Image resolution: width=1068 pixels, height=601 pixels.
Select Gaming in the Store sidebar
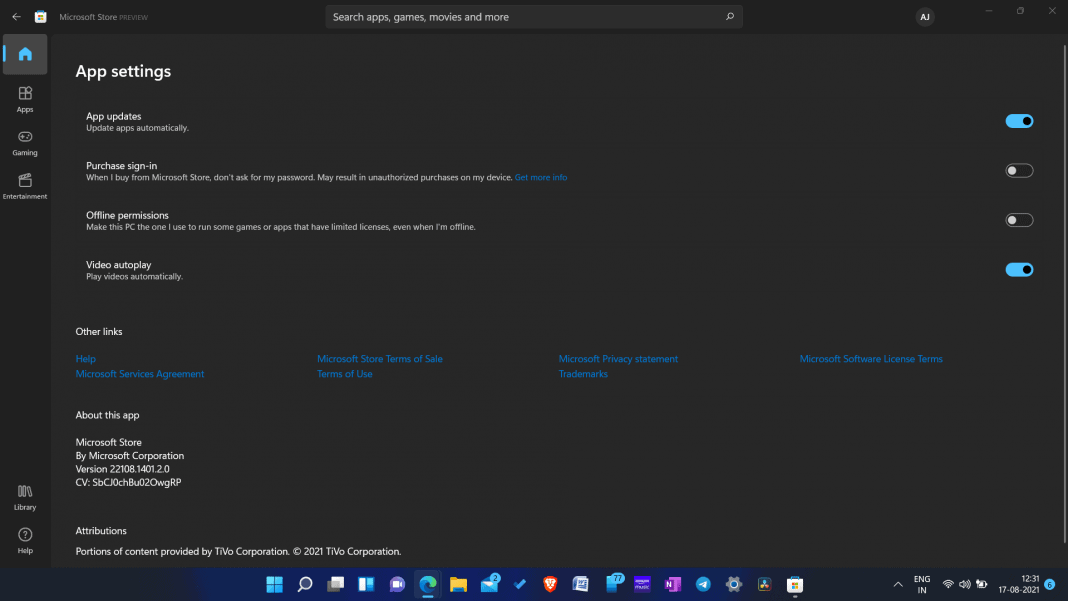tap(24, 142)
